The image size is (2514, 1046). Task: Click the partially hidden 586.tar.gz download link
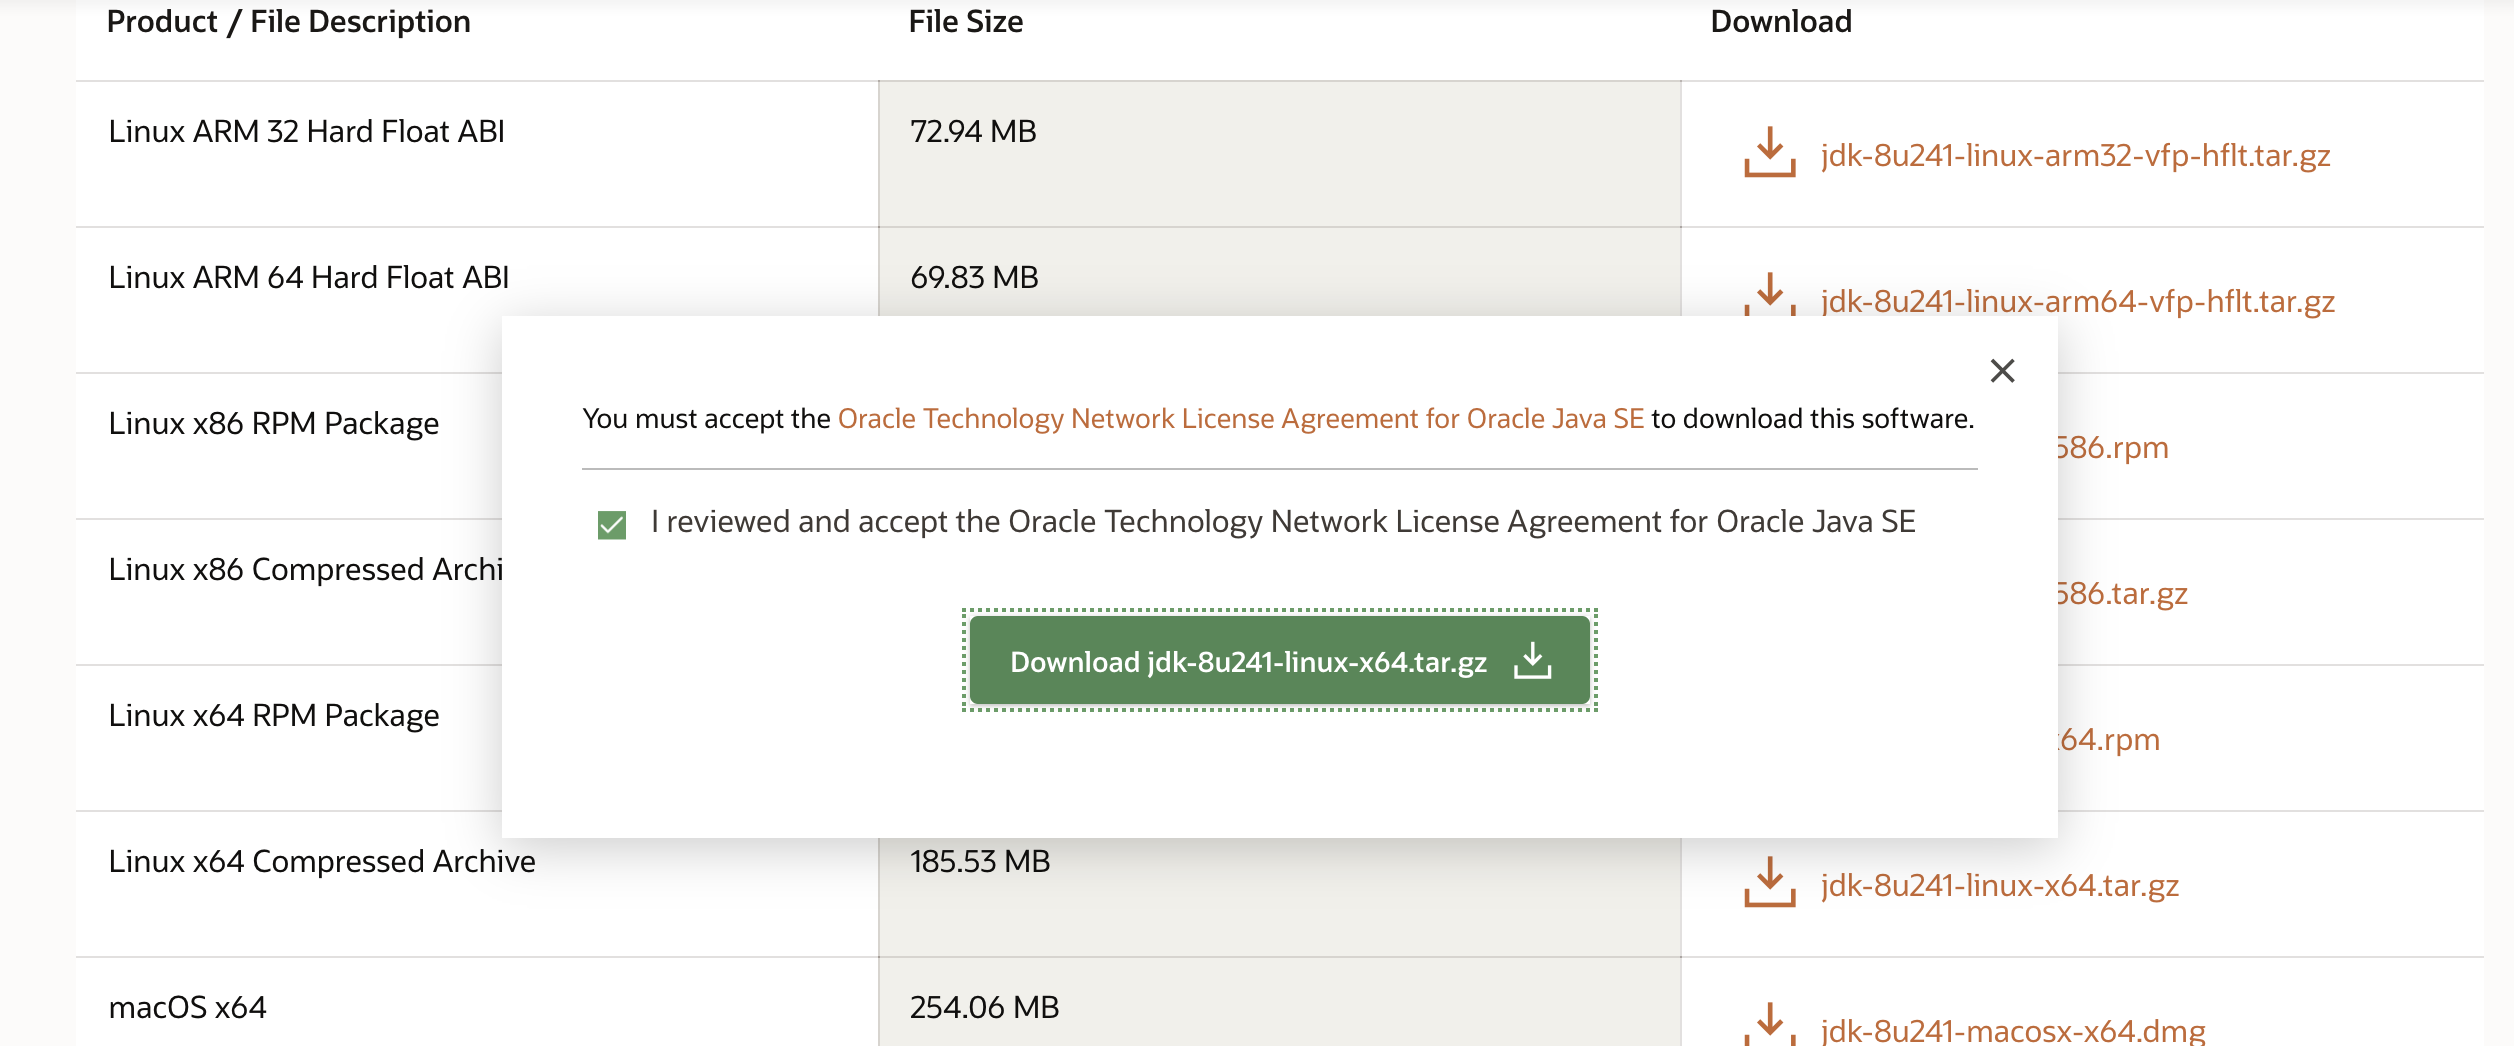2122,594
